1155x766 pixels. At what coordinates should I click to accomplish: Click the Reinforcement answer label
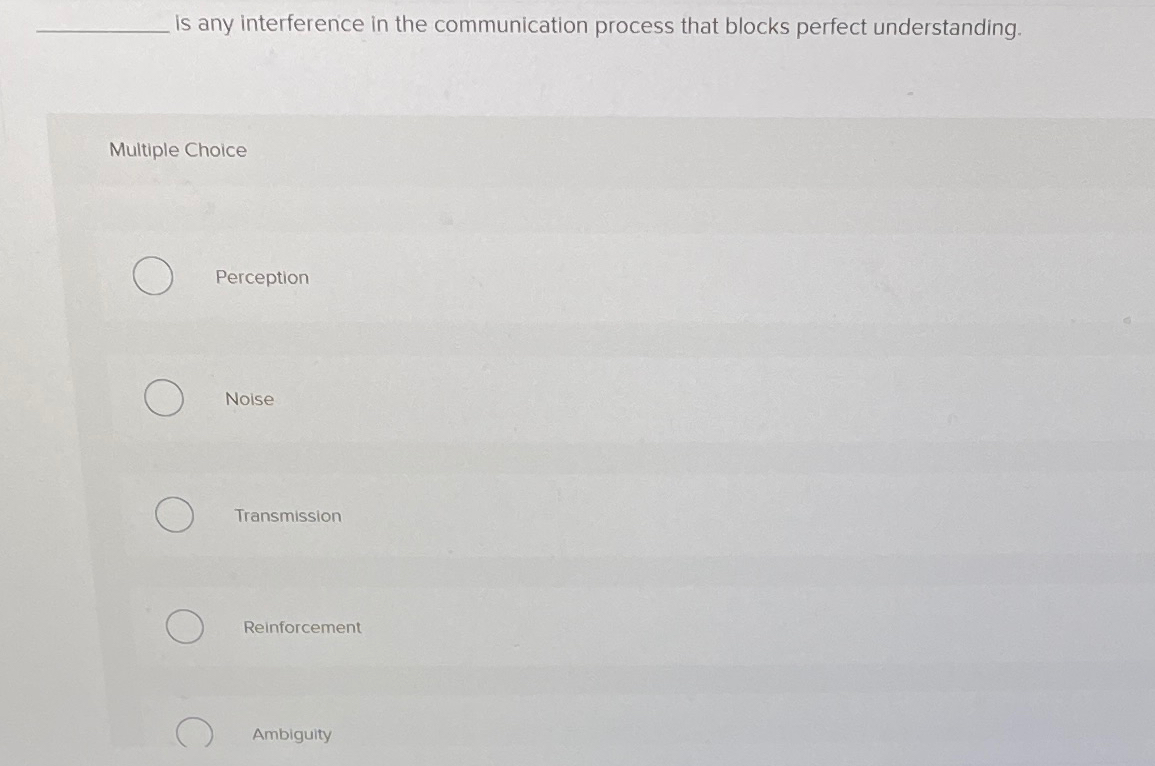(x=302, y=627)
